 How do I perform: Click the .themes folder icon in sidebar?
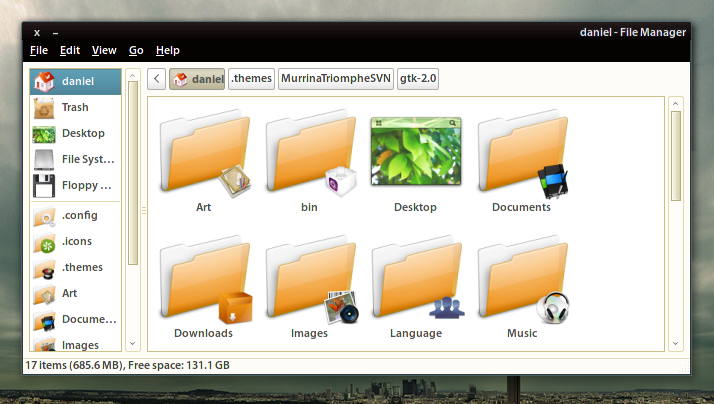44,268
